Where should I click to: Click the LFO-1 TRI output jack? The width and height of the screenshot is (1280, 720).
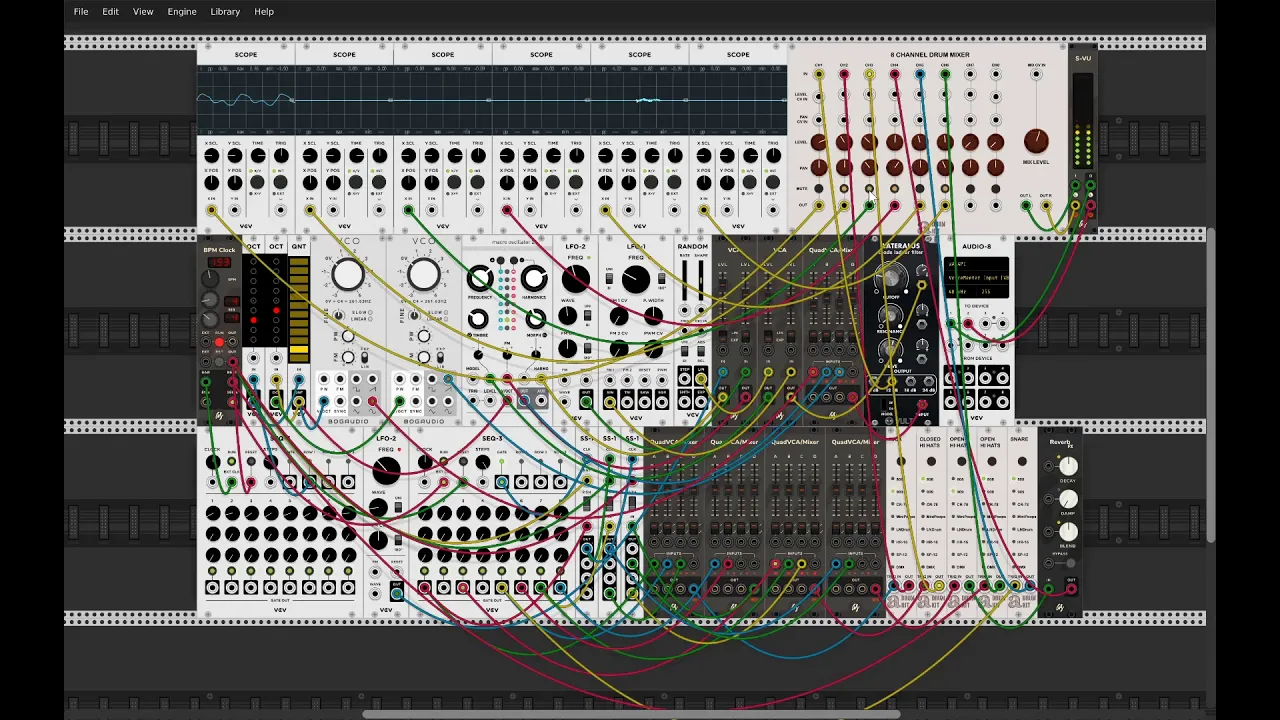coord(627,402)
